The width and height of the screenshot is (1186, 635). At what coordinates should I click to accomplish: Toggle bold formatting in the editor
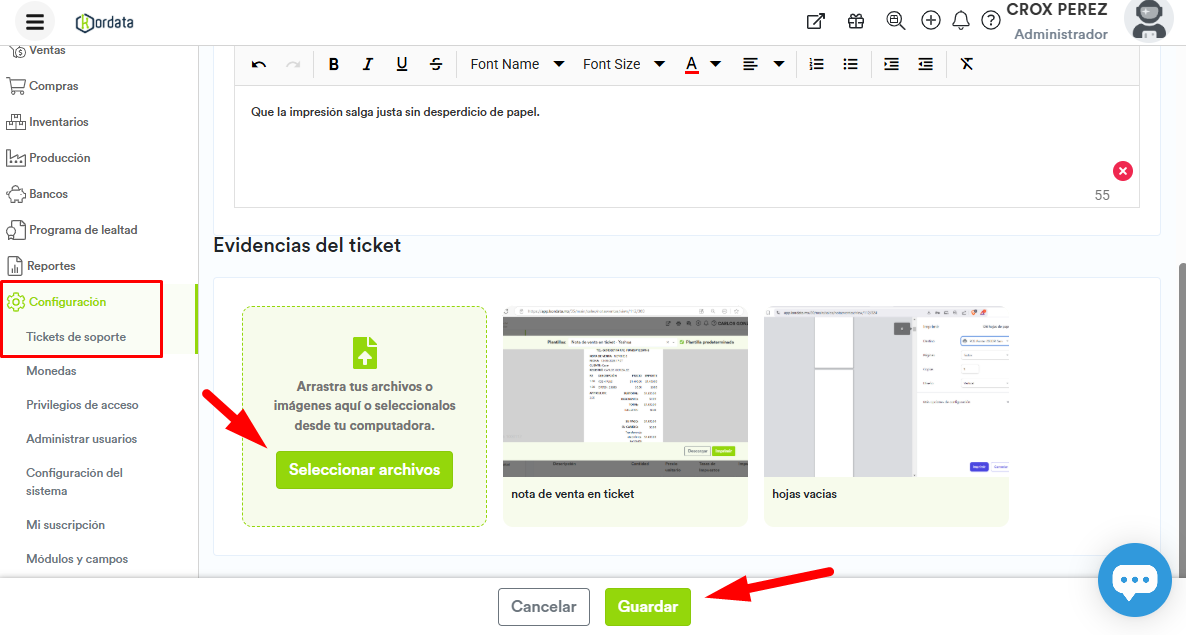point(334,64)
